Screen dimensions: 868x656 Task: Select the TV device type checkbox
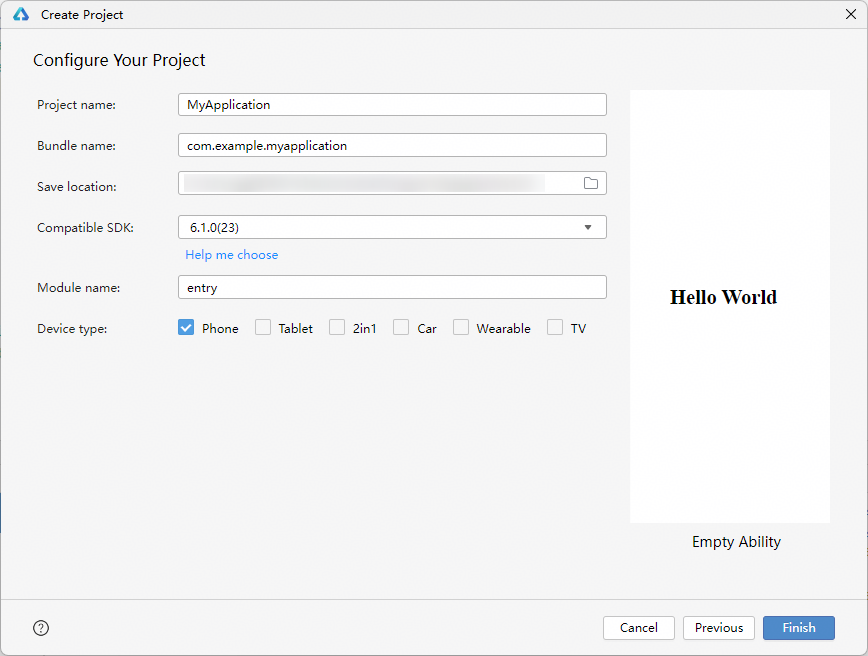(555, 328)
